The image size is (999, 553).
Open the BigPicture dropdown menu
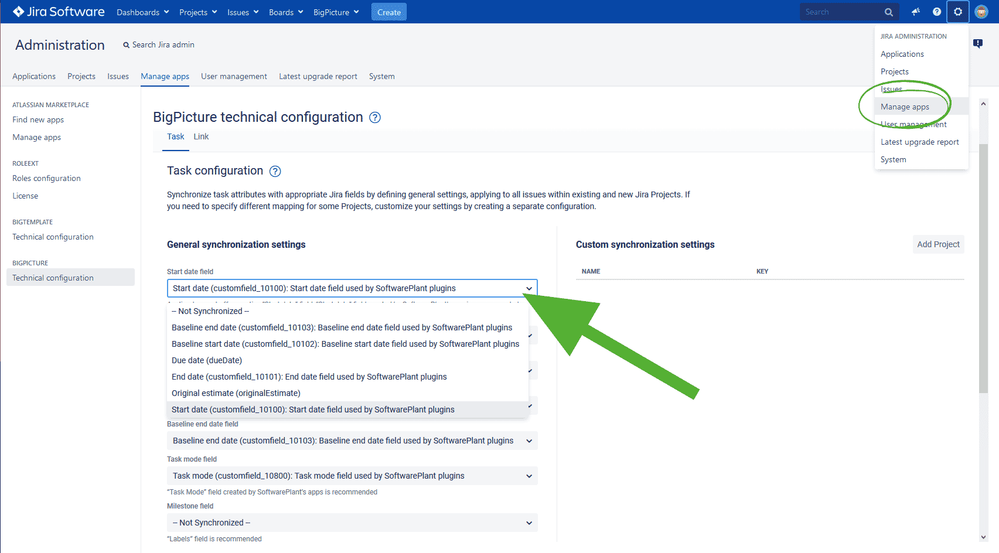336,12
